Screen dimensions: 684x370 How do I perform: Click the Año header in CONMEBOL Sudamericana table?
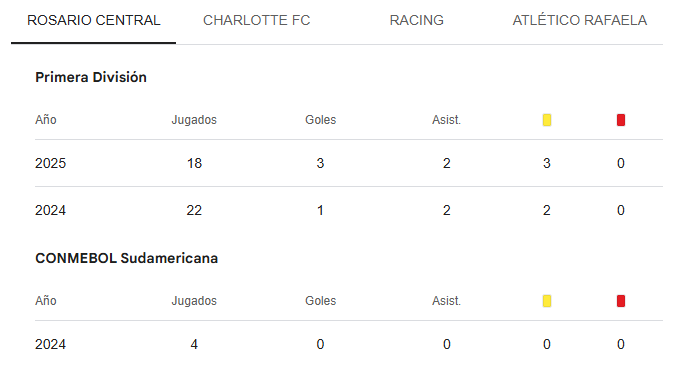[x=46, y=301]
